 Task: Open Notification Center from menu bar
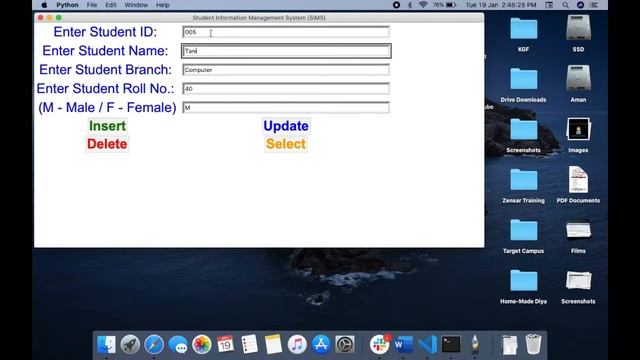pyautogui.click(x=594, y=5)
